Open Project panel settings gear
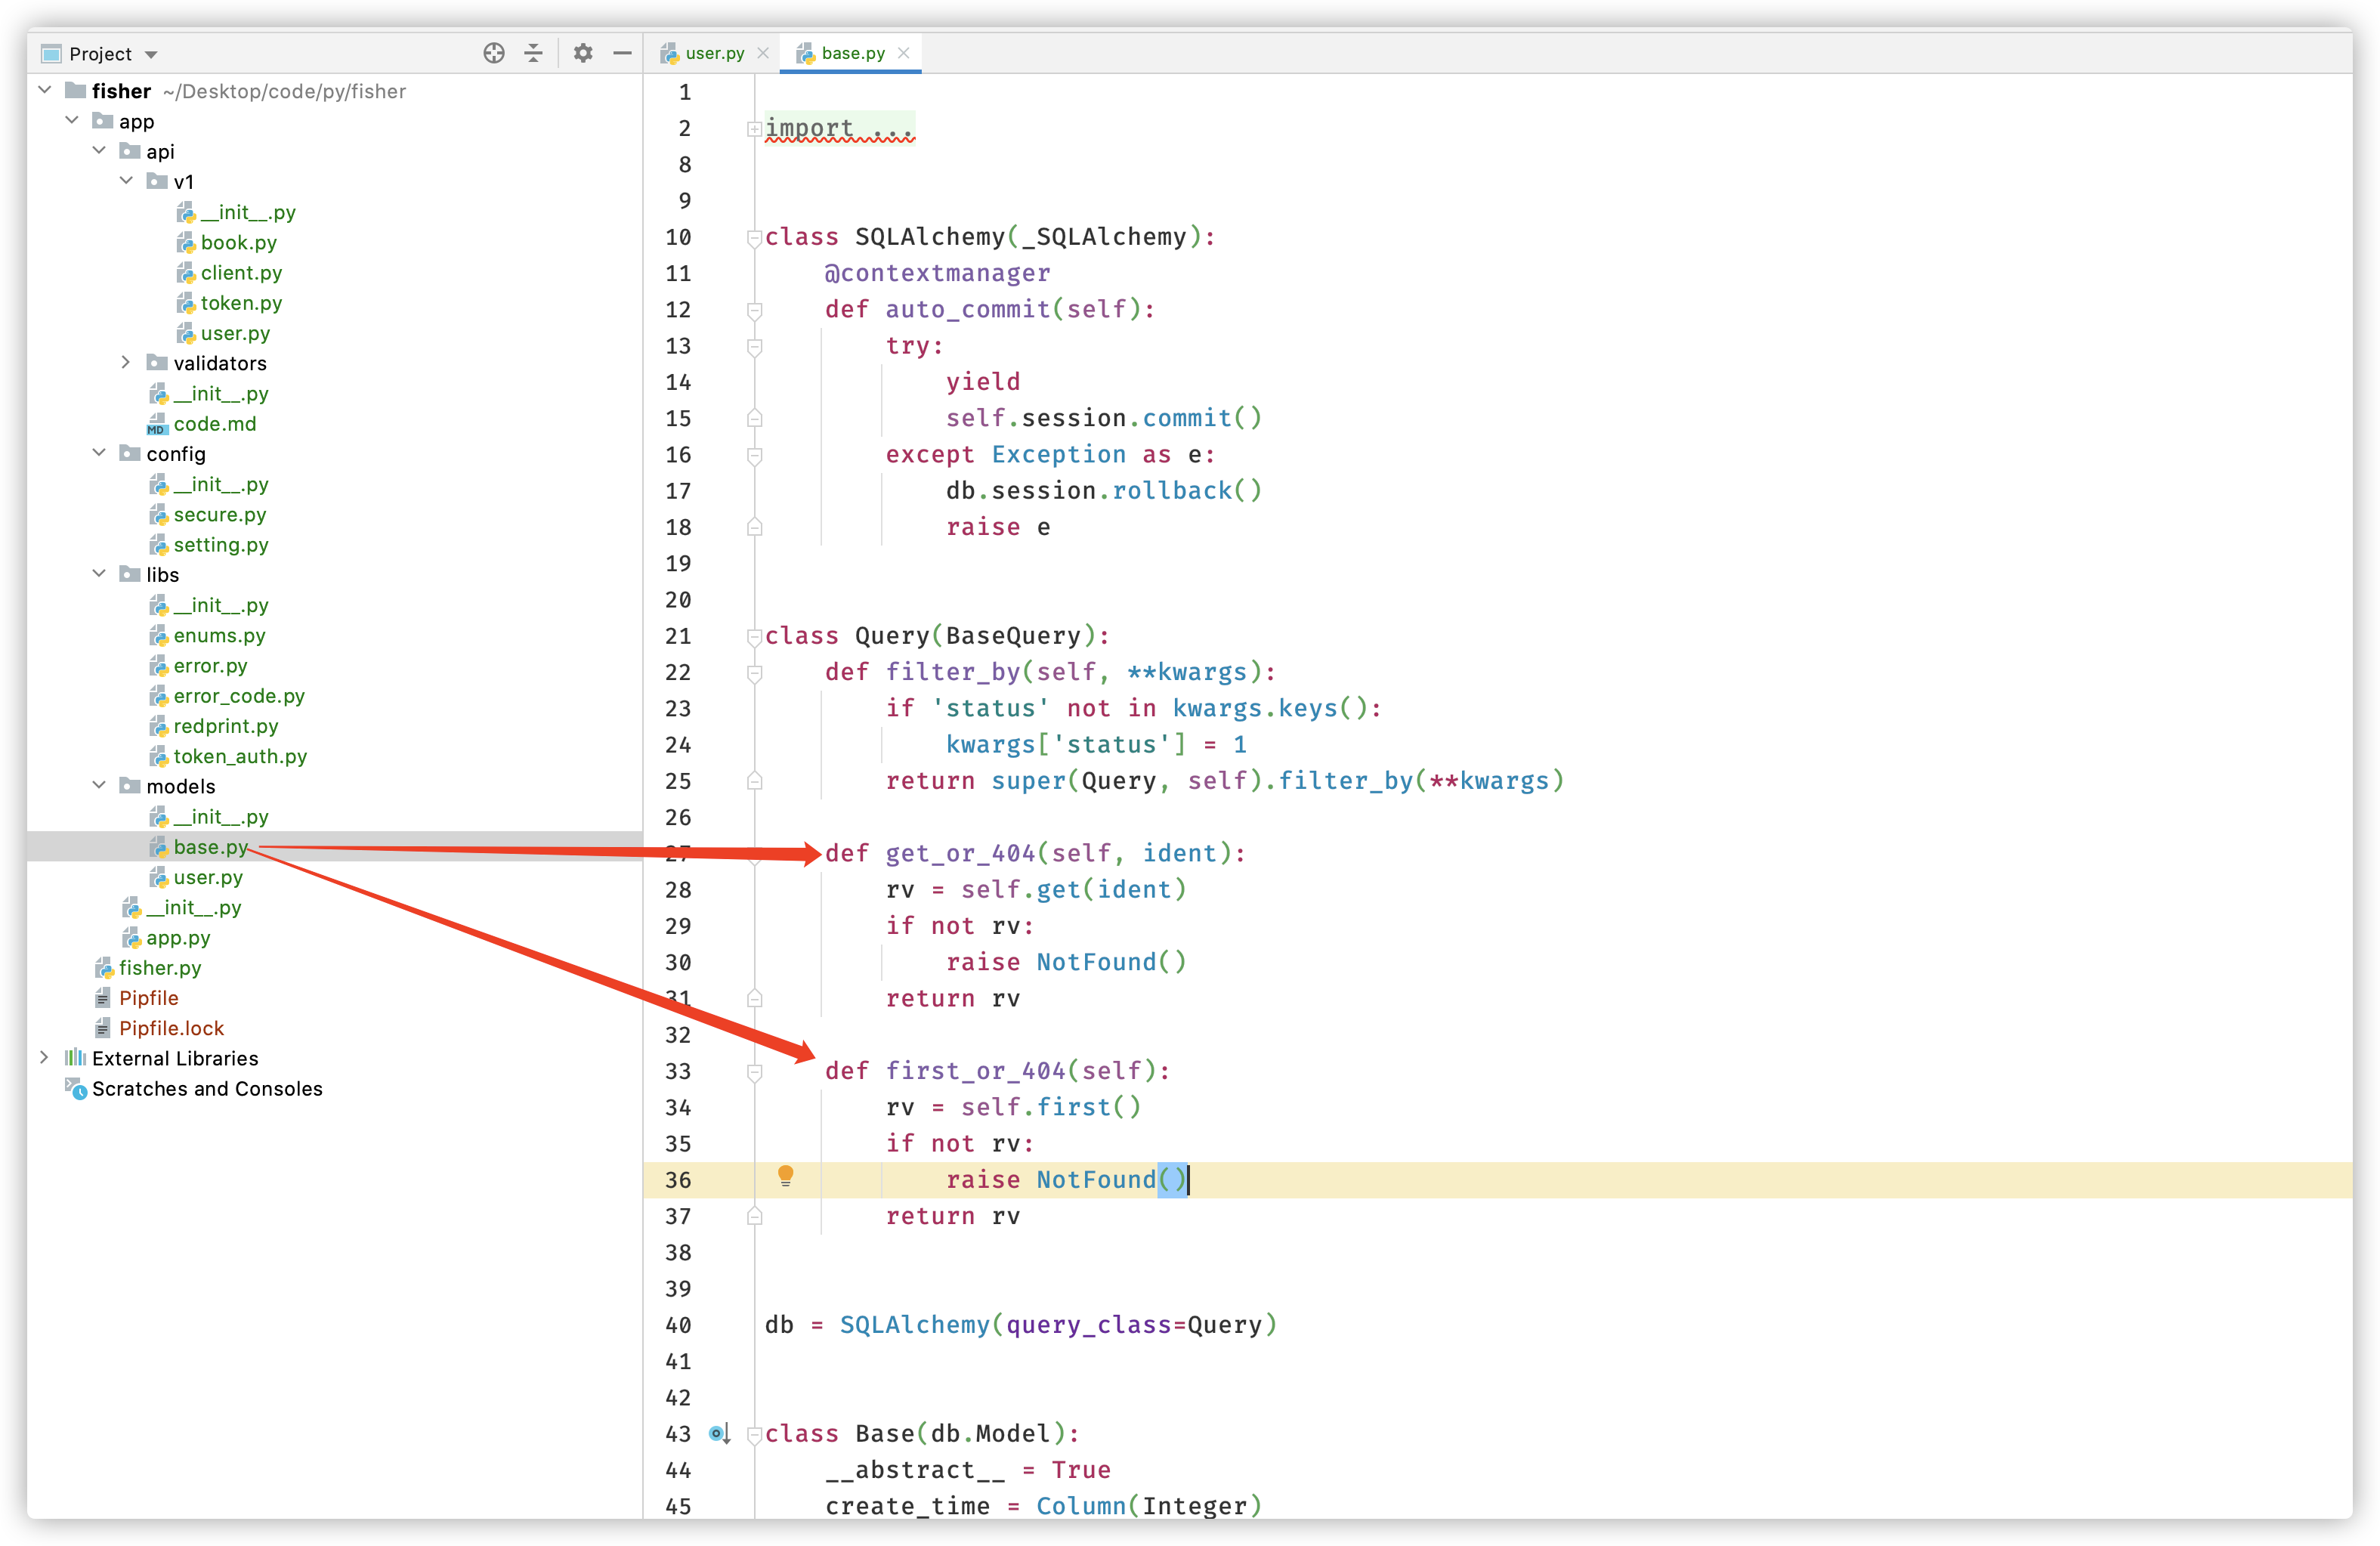2380x1546 pixels. 583,53
